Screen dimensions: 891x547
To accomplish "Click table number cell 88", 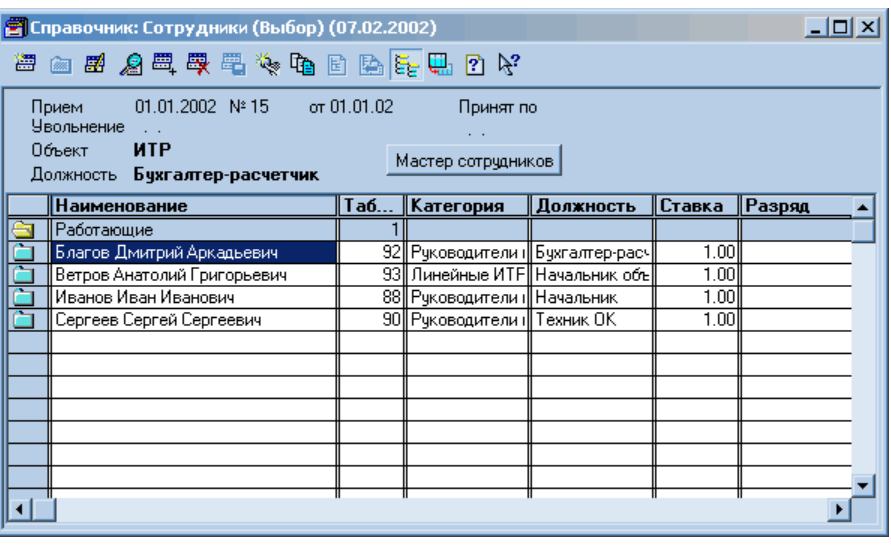I will point(371,297).
